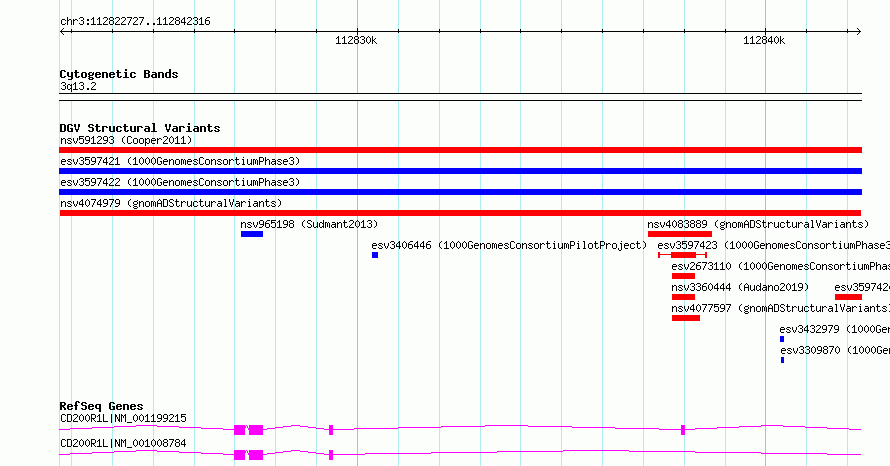The width and height of the screenshot is (890, 466).
Task: Click the small blue square of esv3406446
Action: [375, 255]
